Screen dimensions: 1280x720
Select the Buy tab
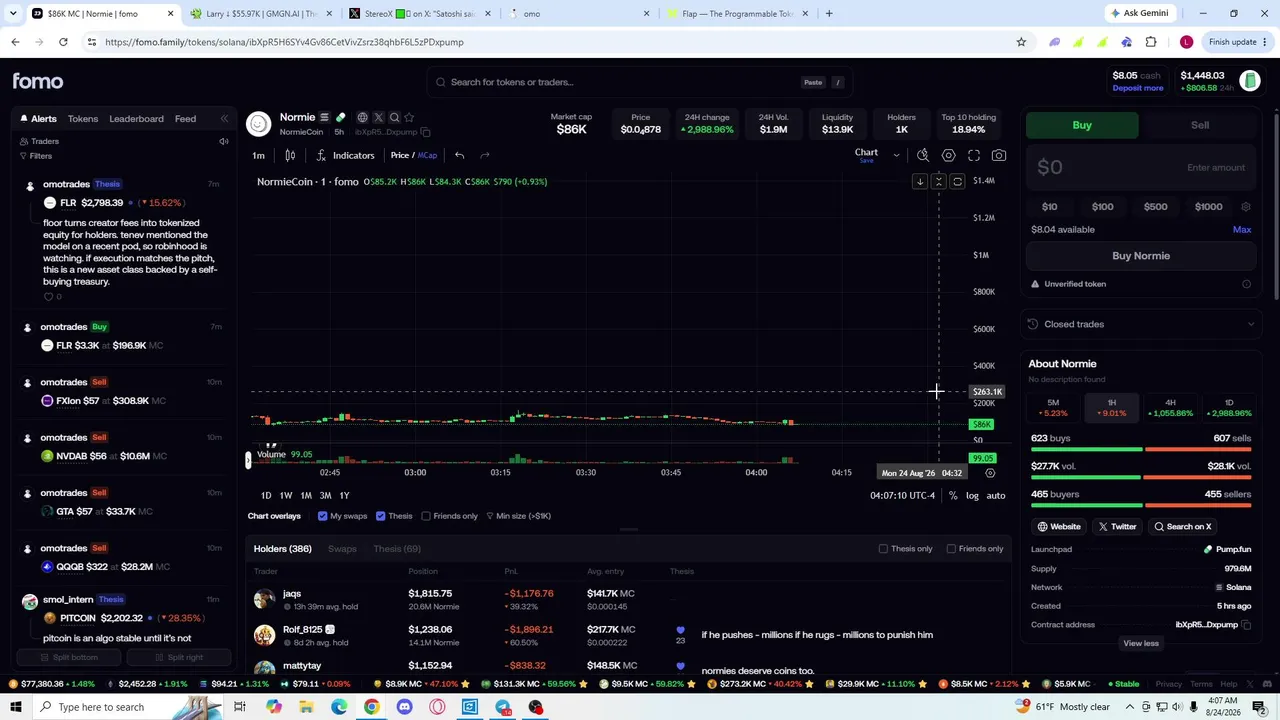coord(1082,125)
